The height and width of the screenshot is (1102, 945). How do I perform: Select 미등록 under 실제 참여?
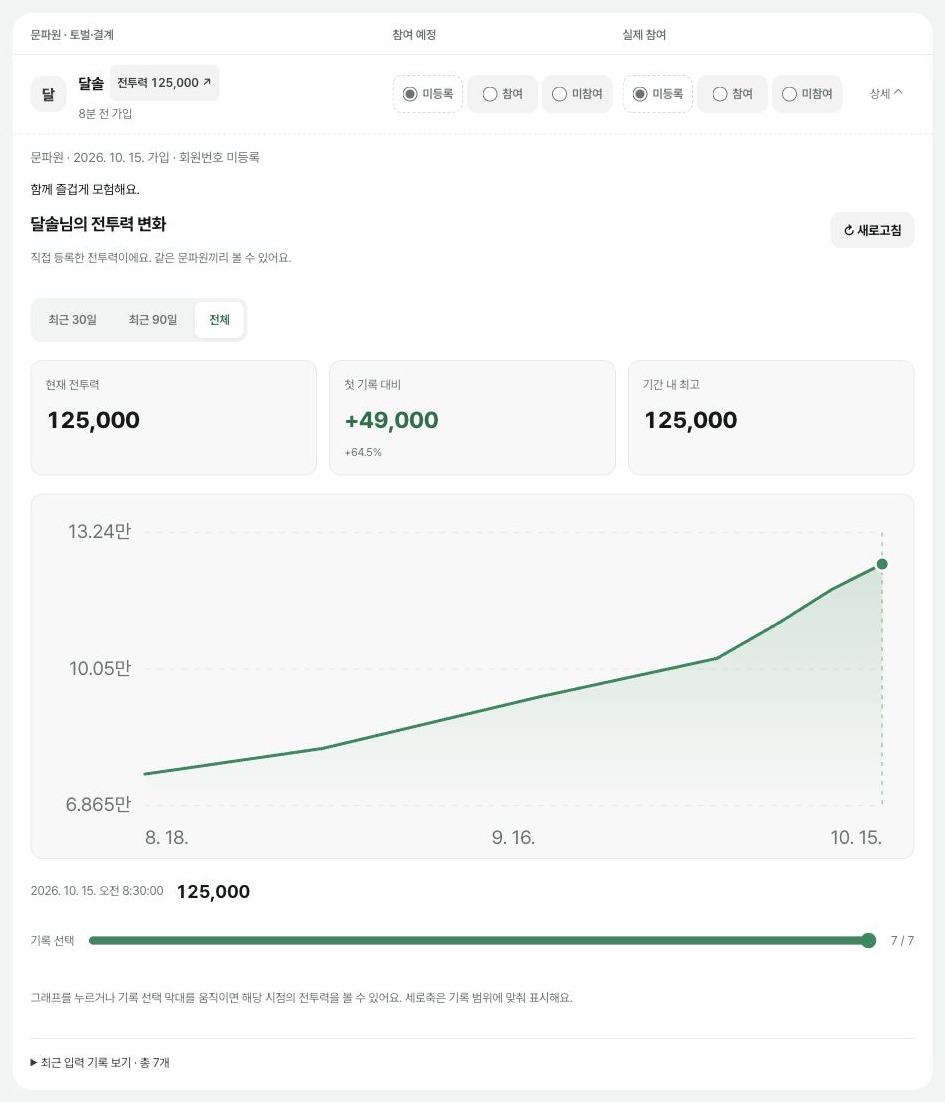658,94
